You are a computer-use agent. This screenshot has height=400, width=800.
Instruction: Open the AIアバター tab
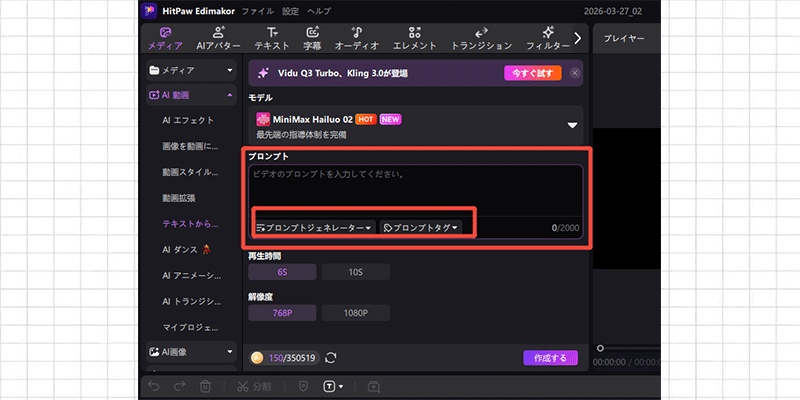pos(218,39)
